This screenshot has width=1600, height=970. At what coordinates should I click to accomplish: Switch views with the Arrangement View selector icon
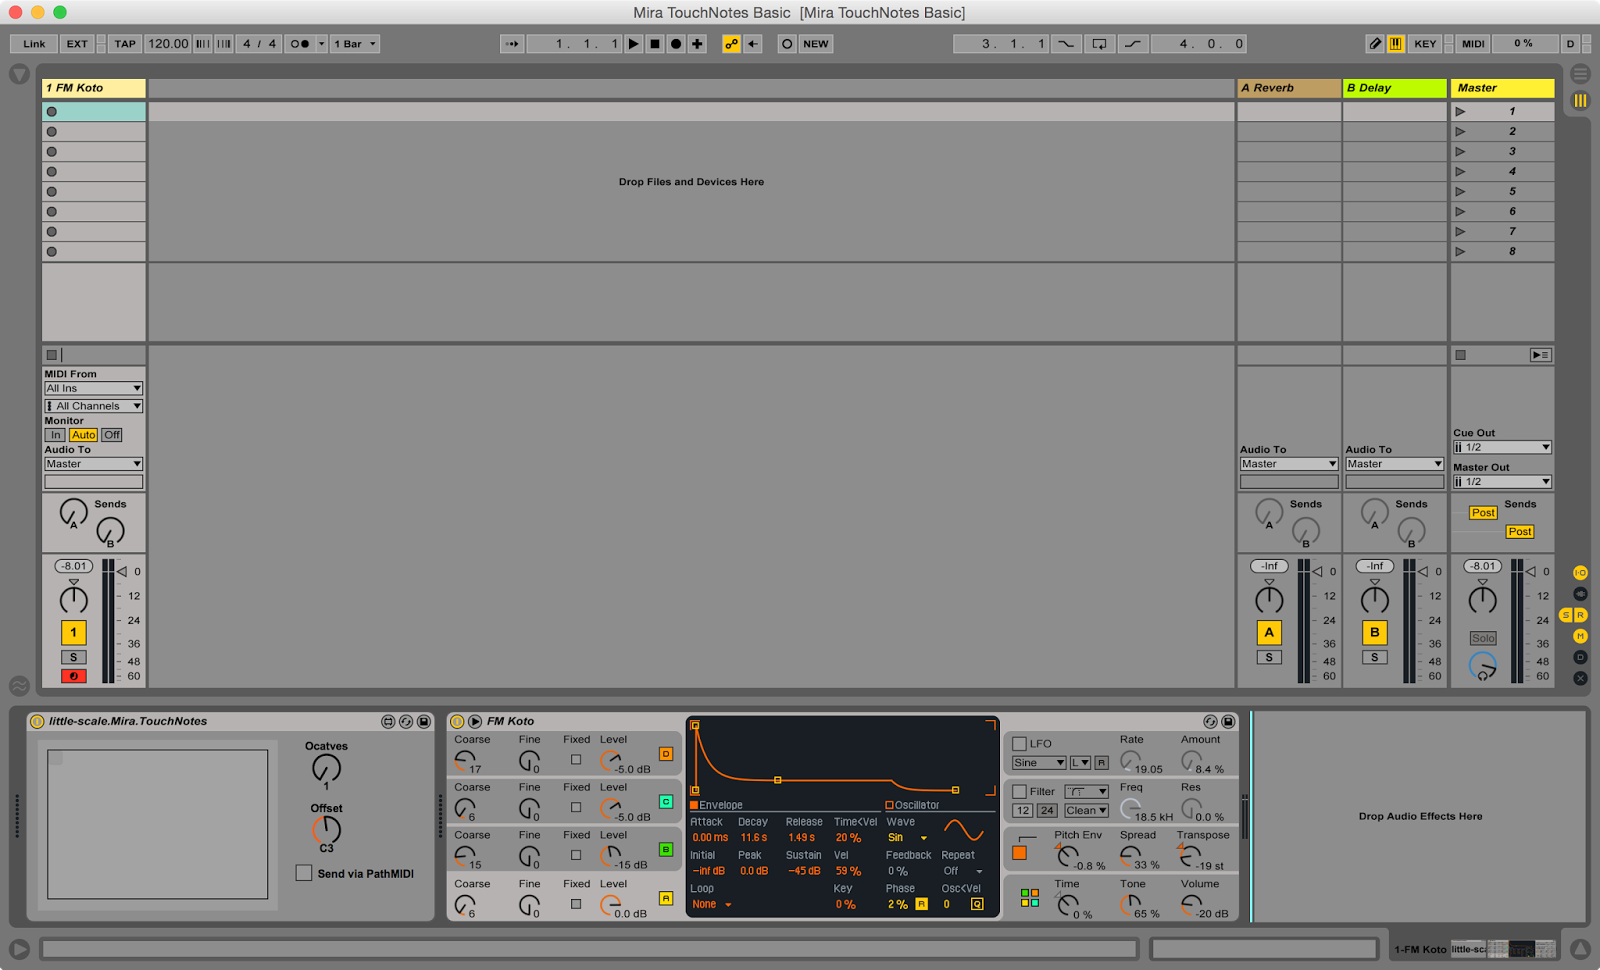[1580, 74]
